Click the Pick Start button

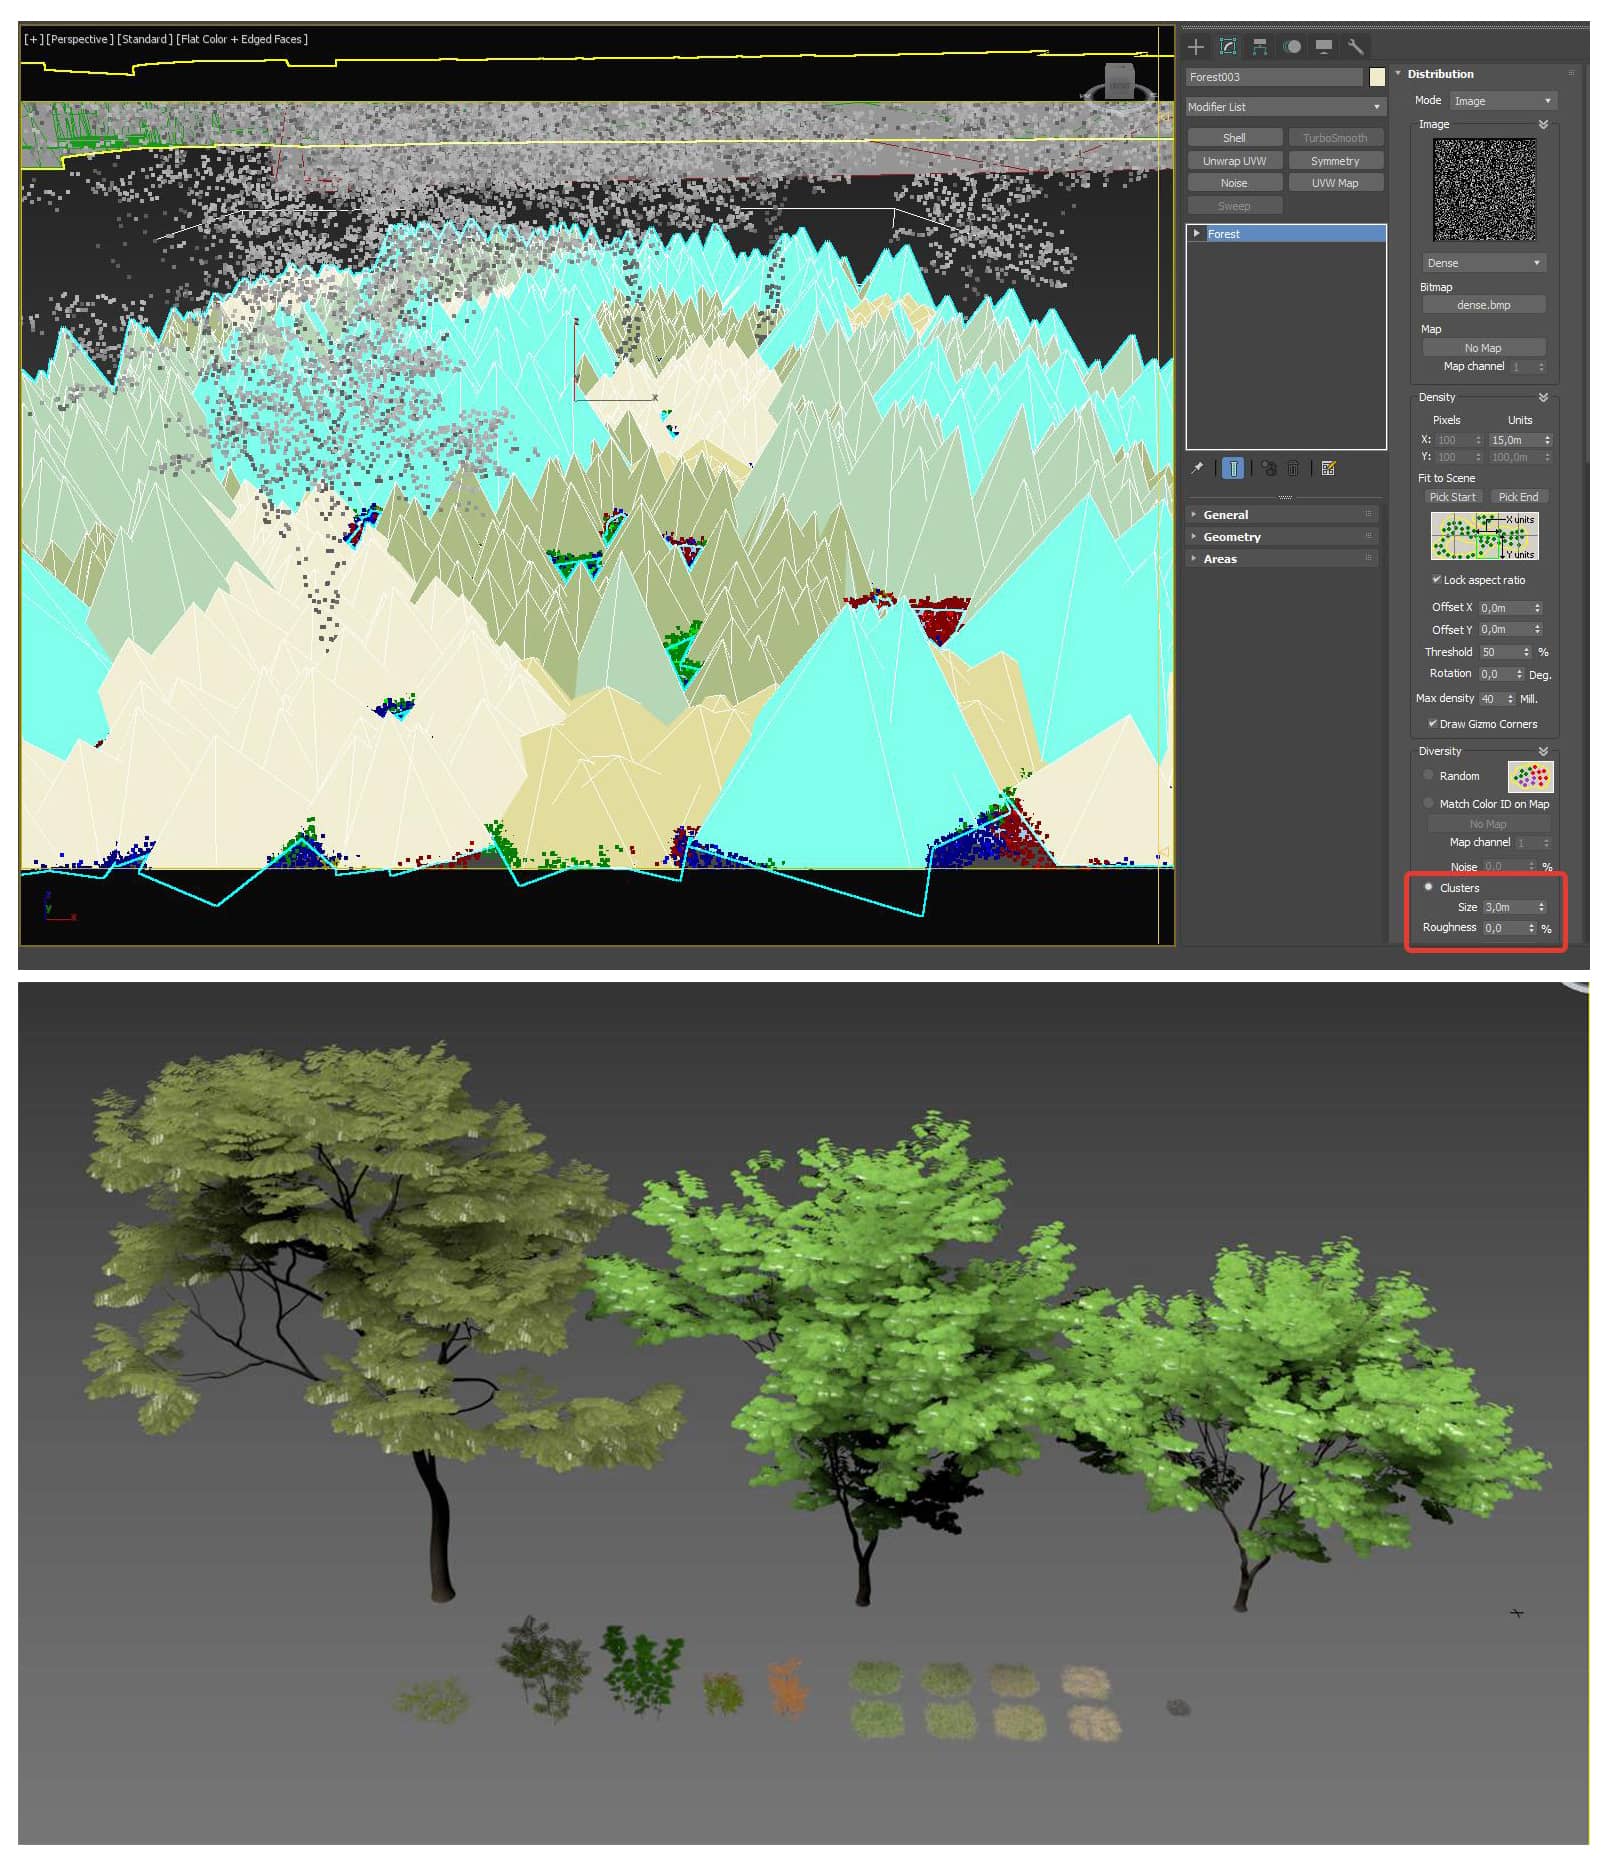[1452, 497]
